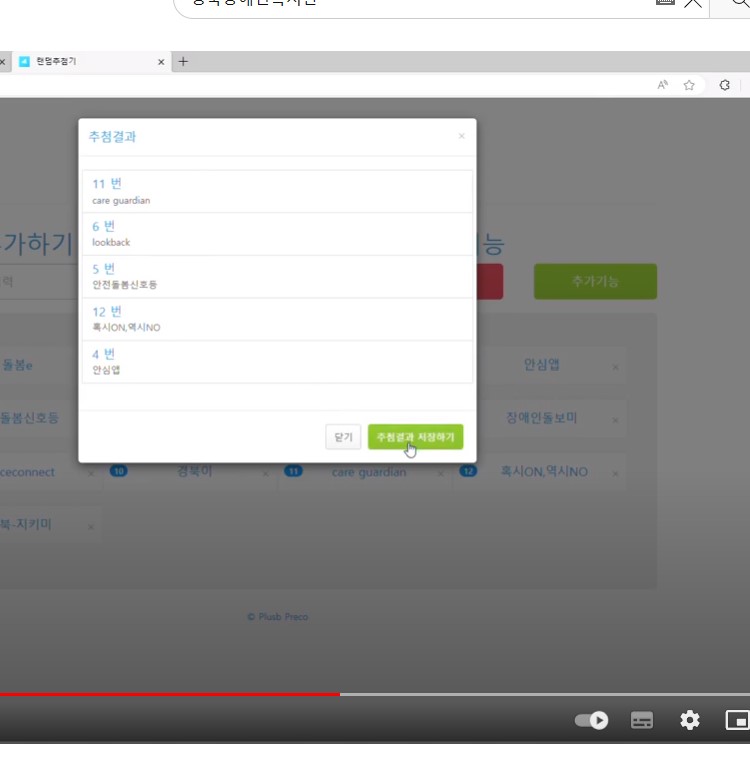
Task: Clear the search box with X icon
Action: coord(693,3)
